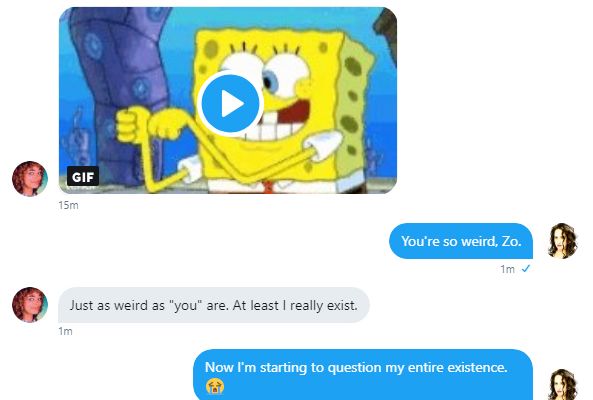Select the 'question my entire existence' bubble
593x400 pixels.
[363, 375]
